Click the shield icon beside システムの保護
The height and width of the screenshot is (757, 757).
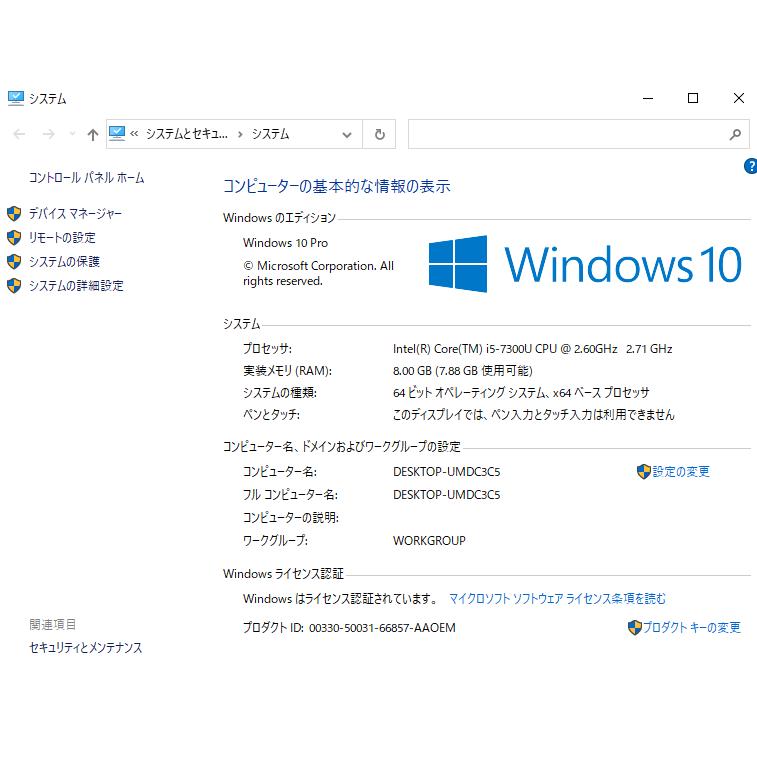[x=14, y=262]
